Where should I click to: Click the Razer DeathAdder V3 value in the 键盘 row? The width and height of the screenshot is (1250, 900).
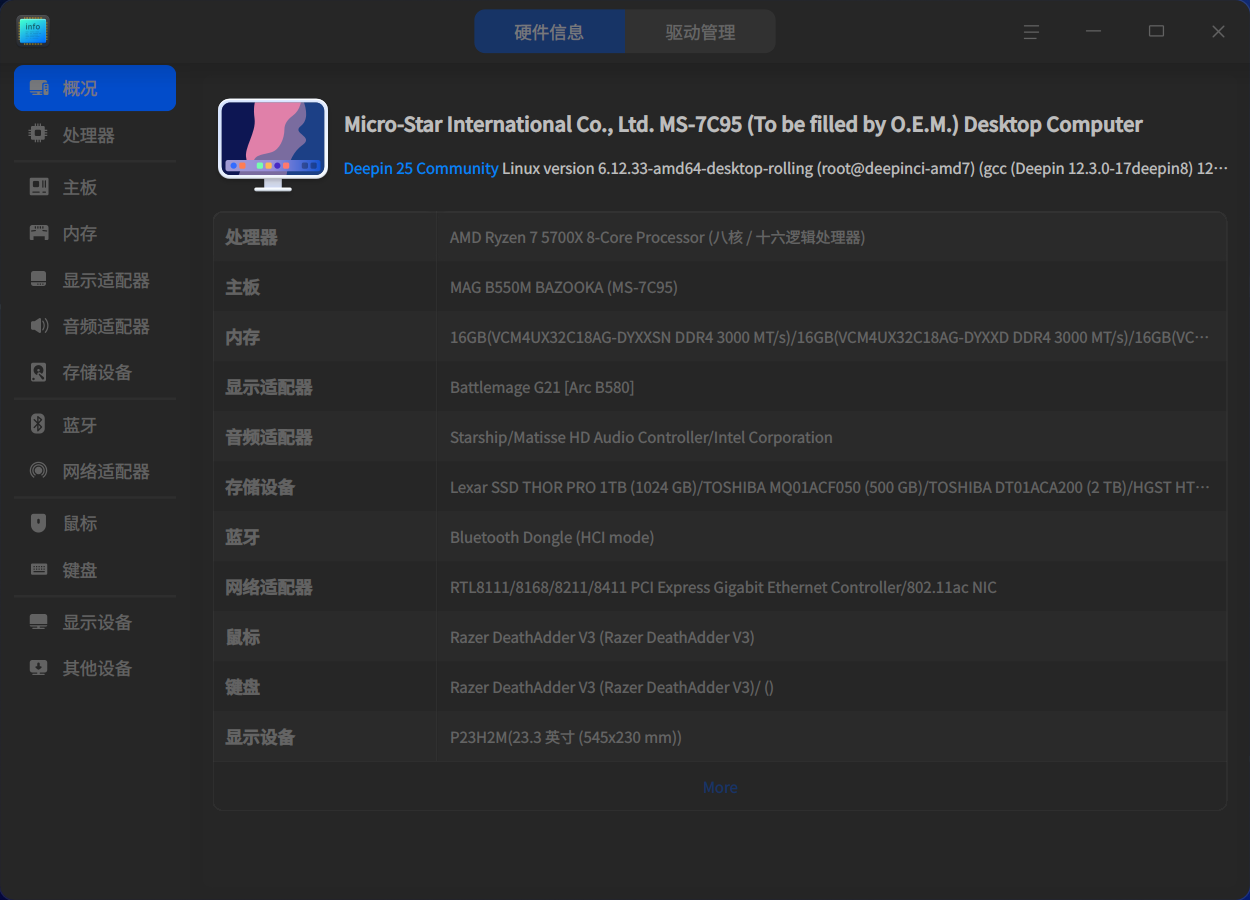tap(612, 688)
